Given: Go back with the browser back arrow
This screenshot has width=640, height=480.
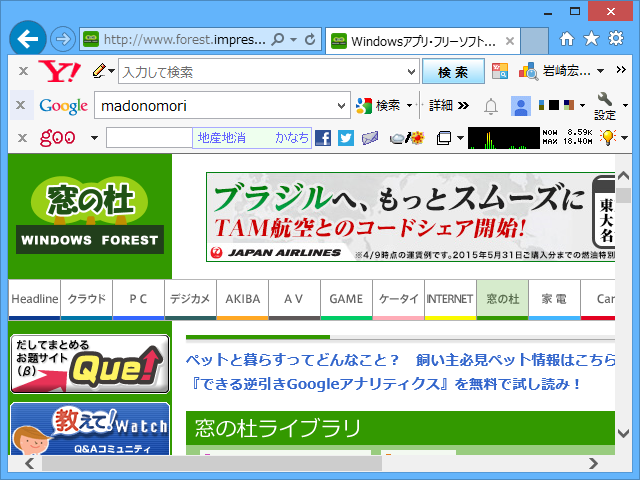Looking at the screenshot, I should (x=28, y=39).
